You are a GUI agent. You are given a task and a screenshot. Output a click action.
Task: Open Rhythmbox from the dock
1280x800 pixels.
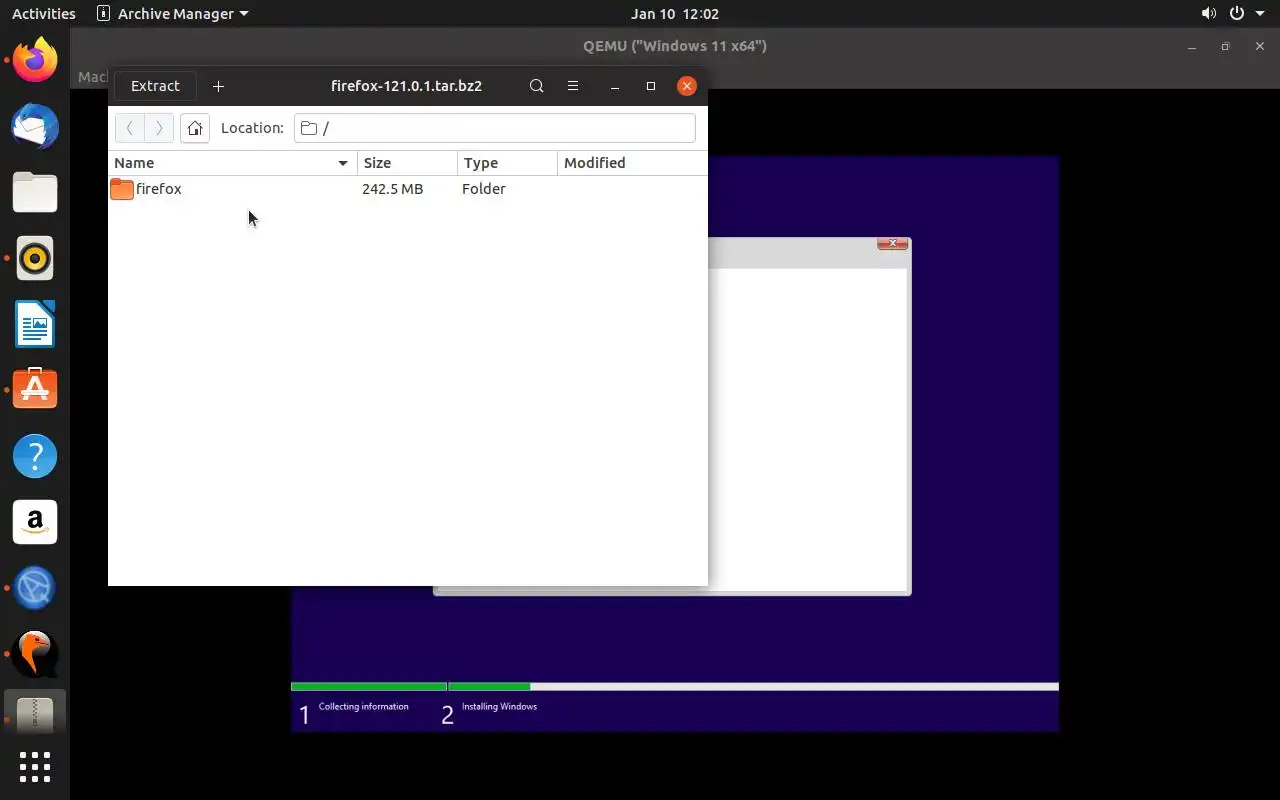(35, 258)
